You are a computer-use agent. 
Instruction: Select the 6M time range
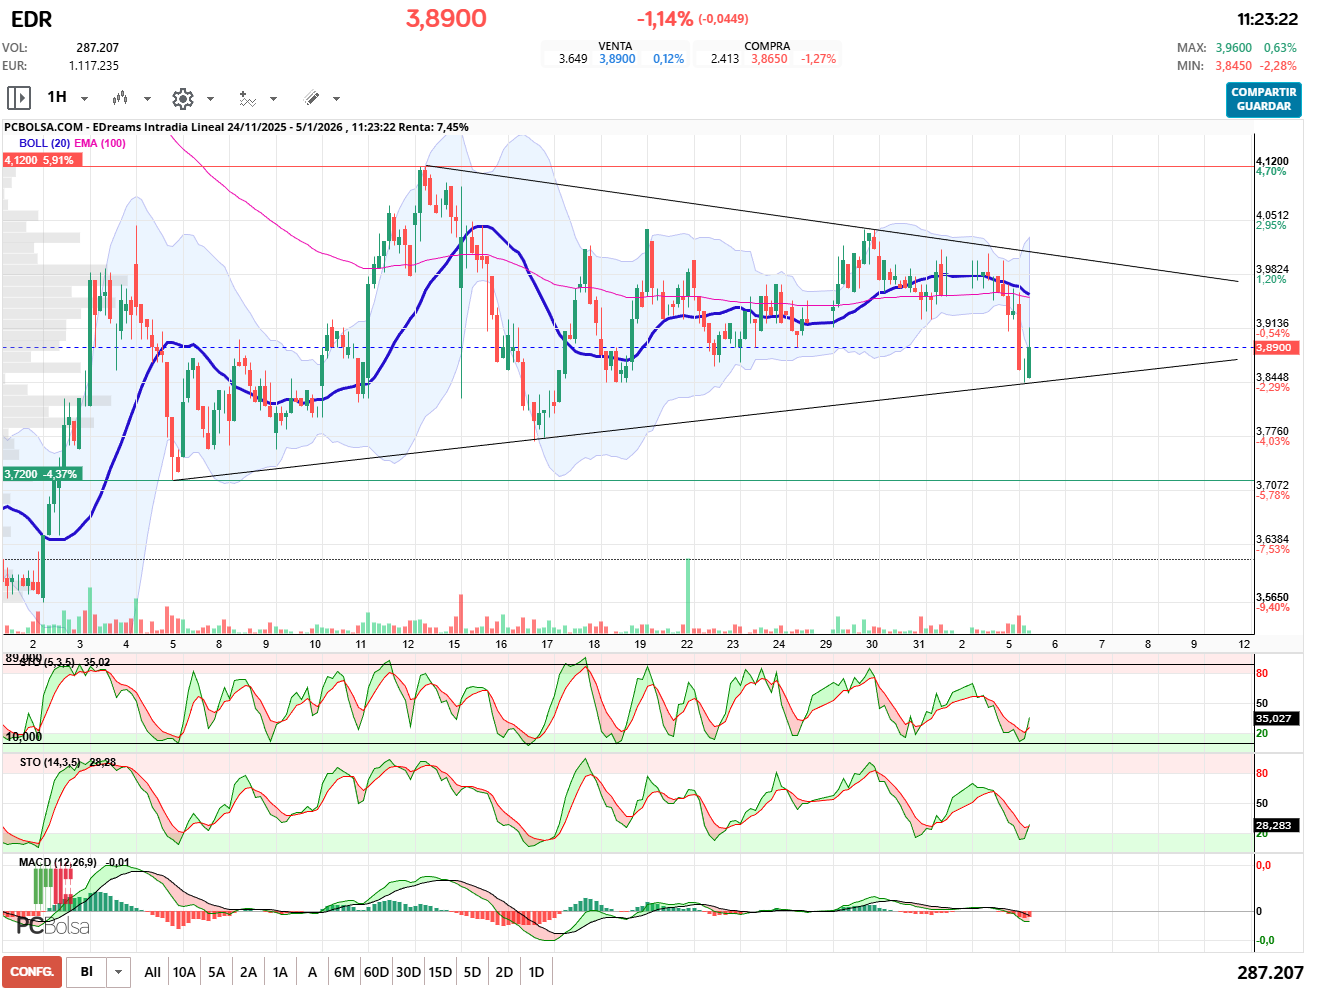coord(344,972)
